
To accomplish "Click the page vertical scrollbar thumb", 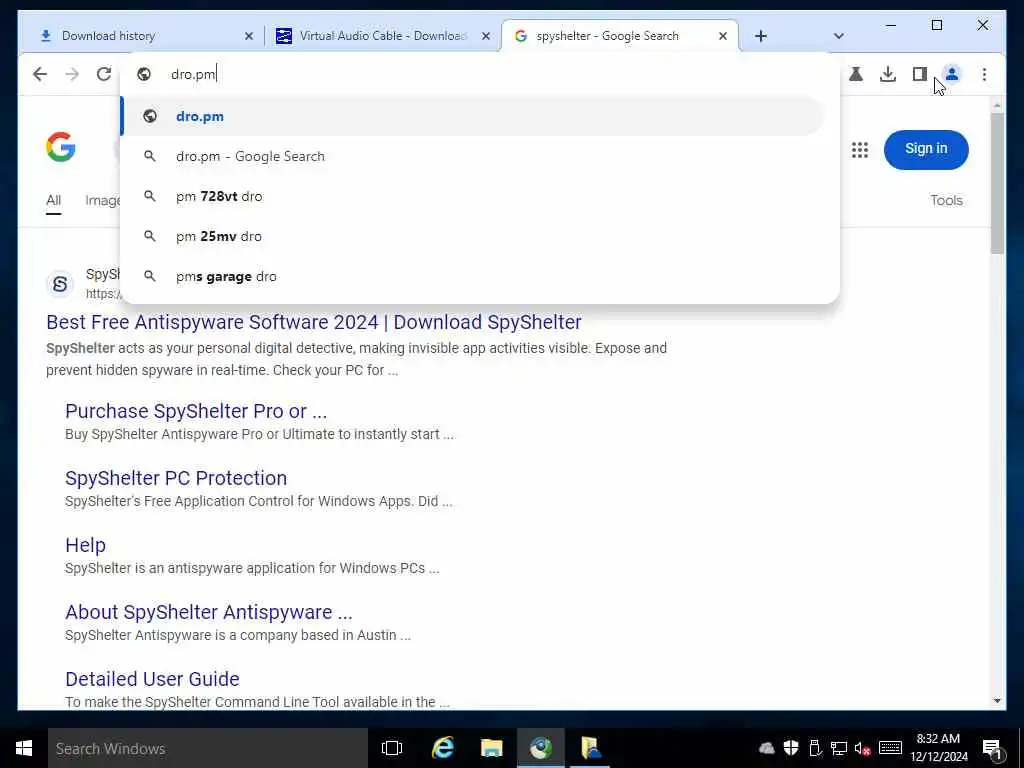I will tap(997, 184).
